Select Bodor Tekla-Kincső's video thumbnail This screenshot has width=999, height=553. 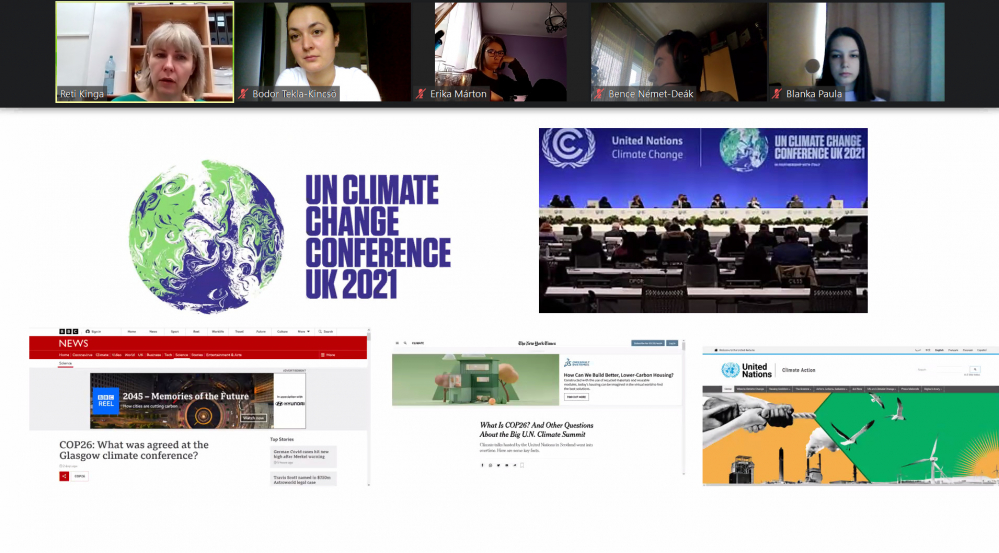[x=323, y=52]
